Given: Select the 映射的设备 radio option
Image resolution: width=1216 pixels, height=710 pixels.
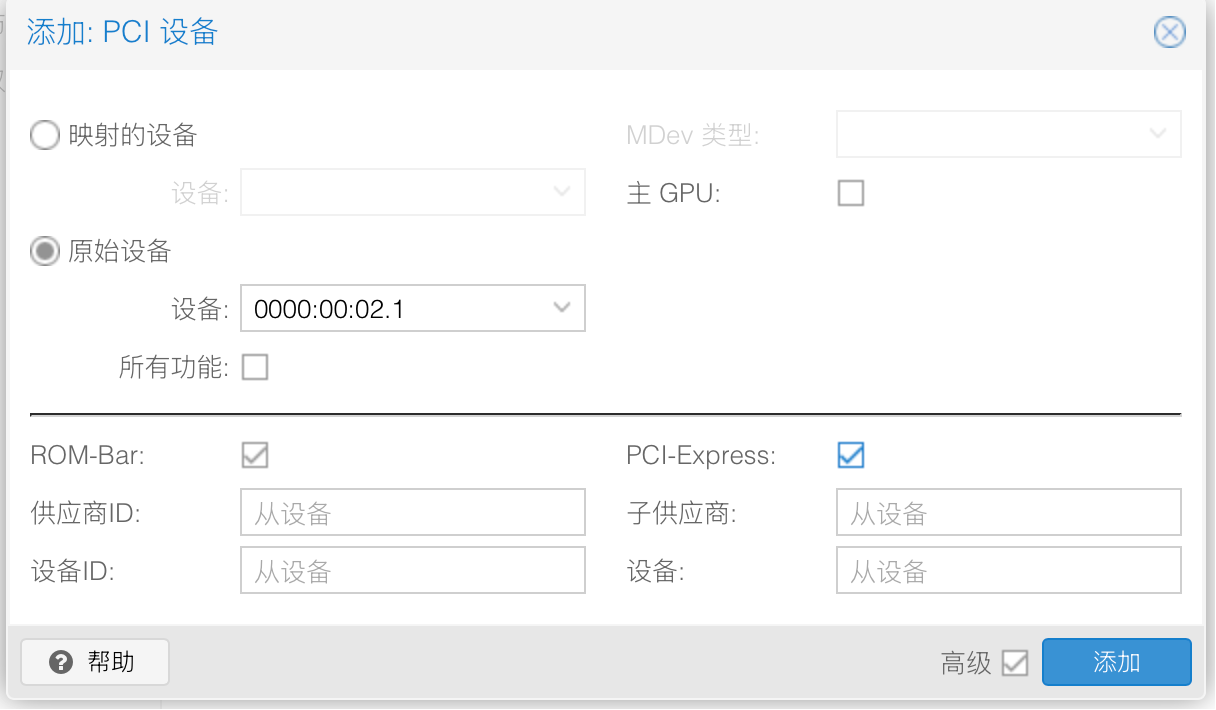Looking at the screenshot, I should coord(45,135).
